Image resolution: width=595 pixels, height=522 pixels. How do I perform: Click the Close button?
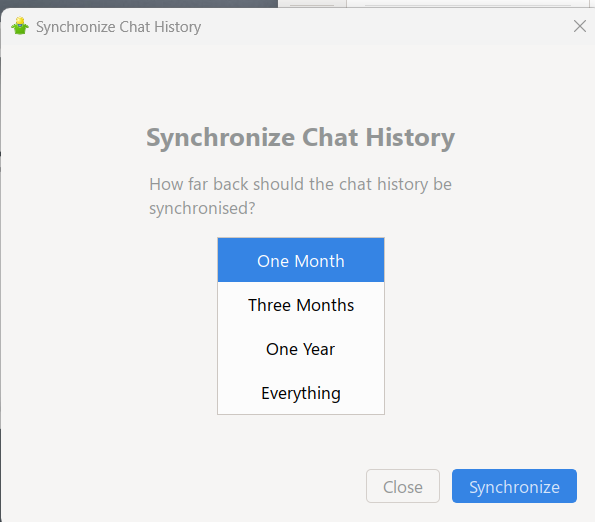click(x=403, y=486)
